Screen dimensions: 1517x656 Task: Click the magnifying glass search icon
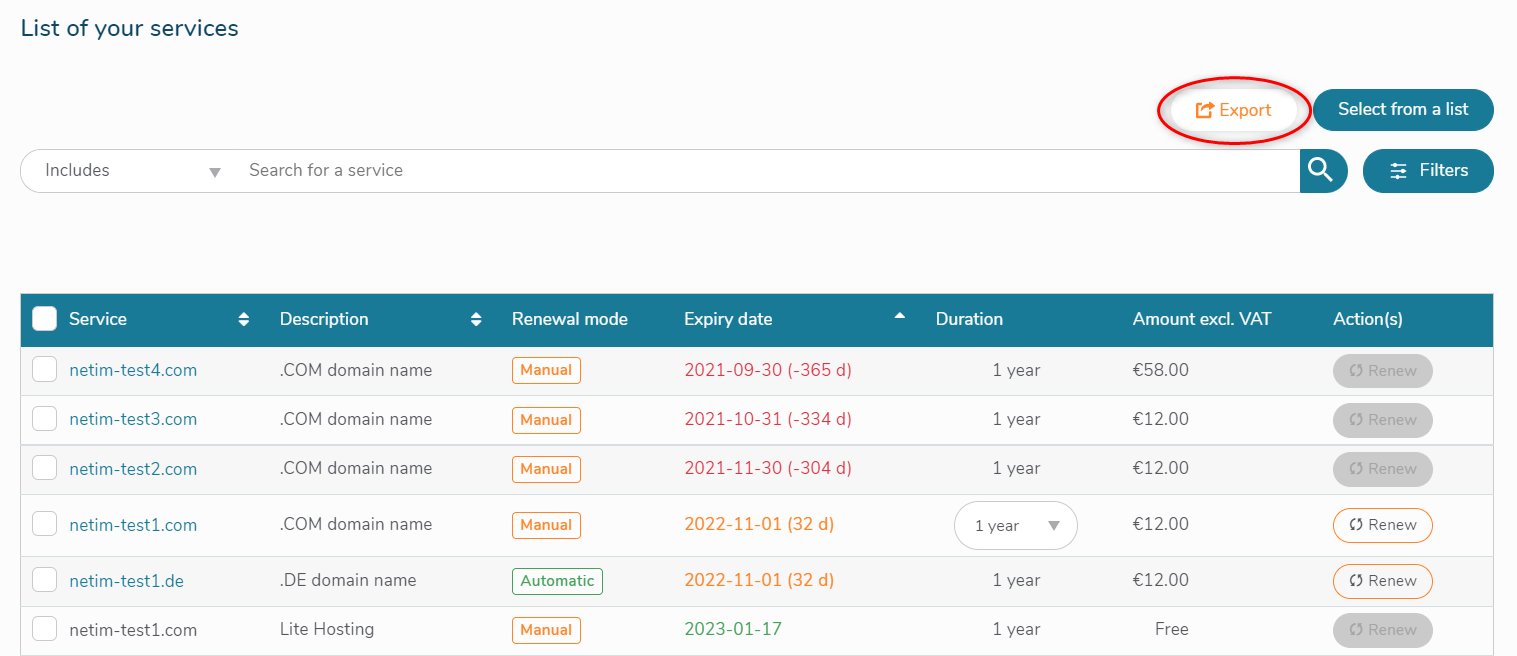click(x=1321, y=171)
